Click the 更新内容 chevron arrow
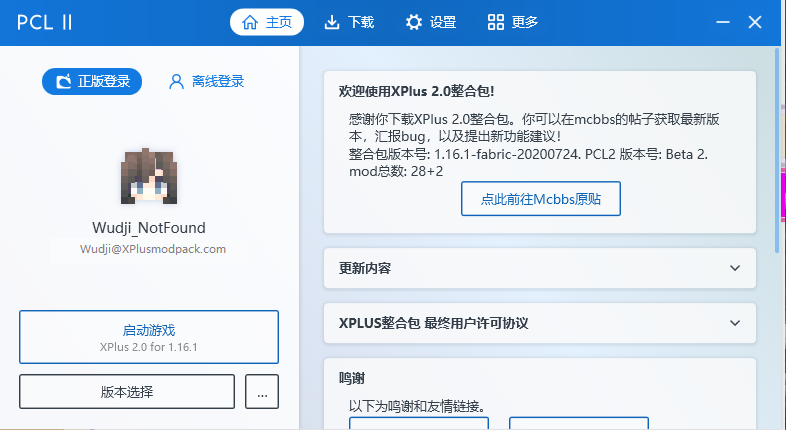 (x=735, y=268)
